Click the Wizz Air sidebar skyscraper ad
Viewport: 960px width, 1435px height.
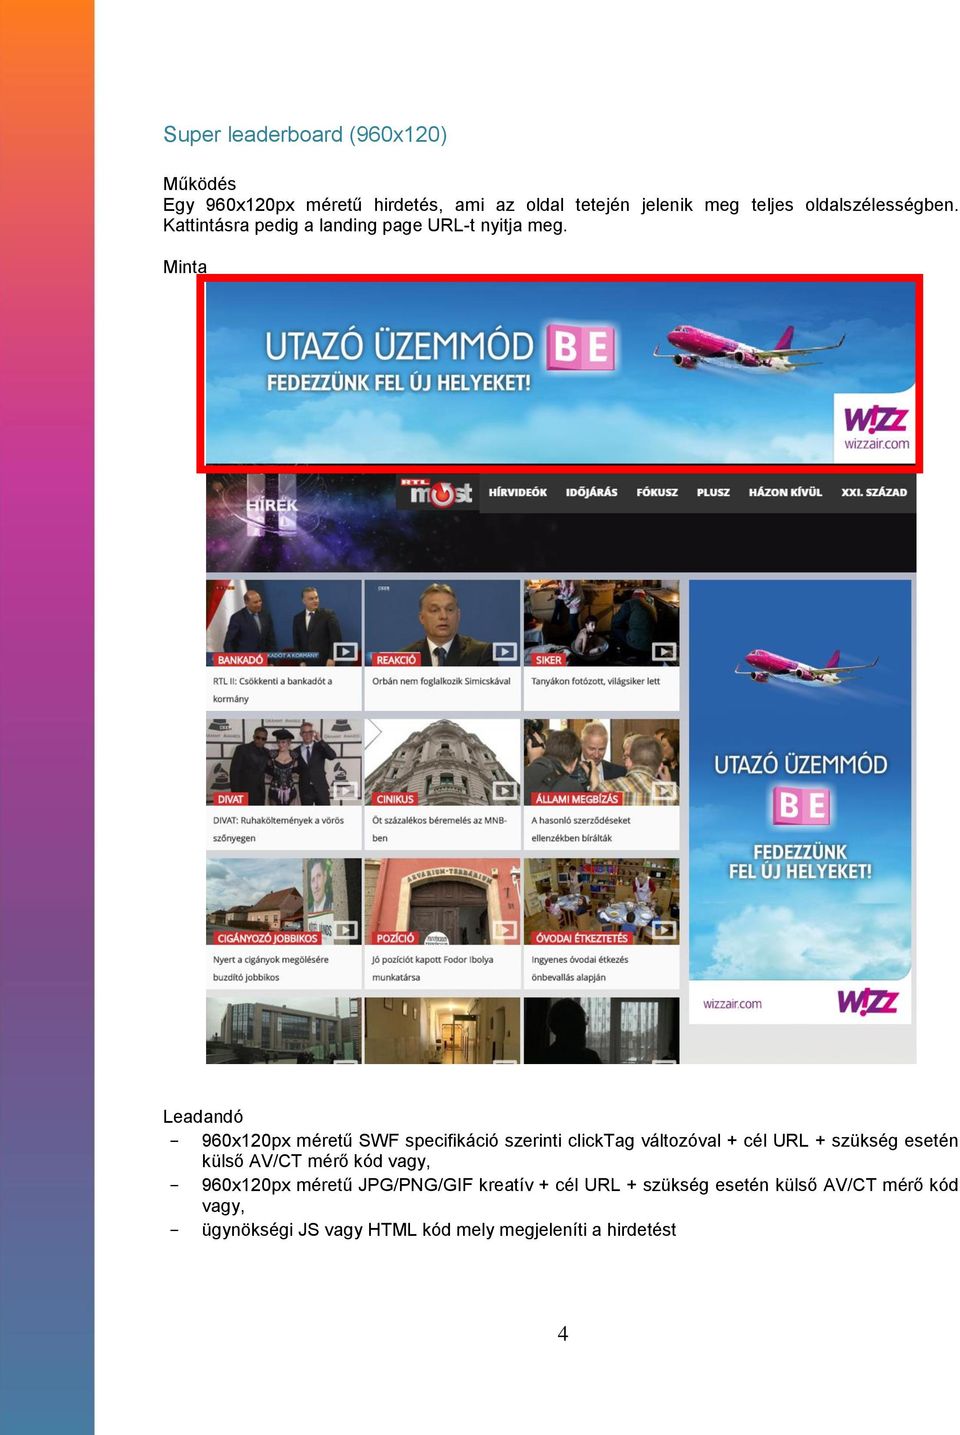pos(800,802)
